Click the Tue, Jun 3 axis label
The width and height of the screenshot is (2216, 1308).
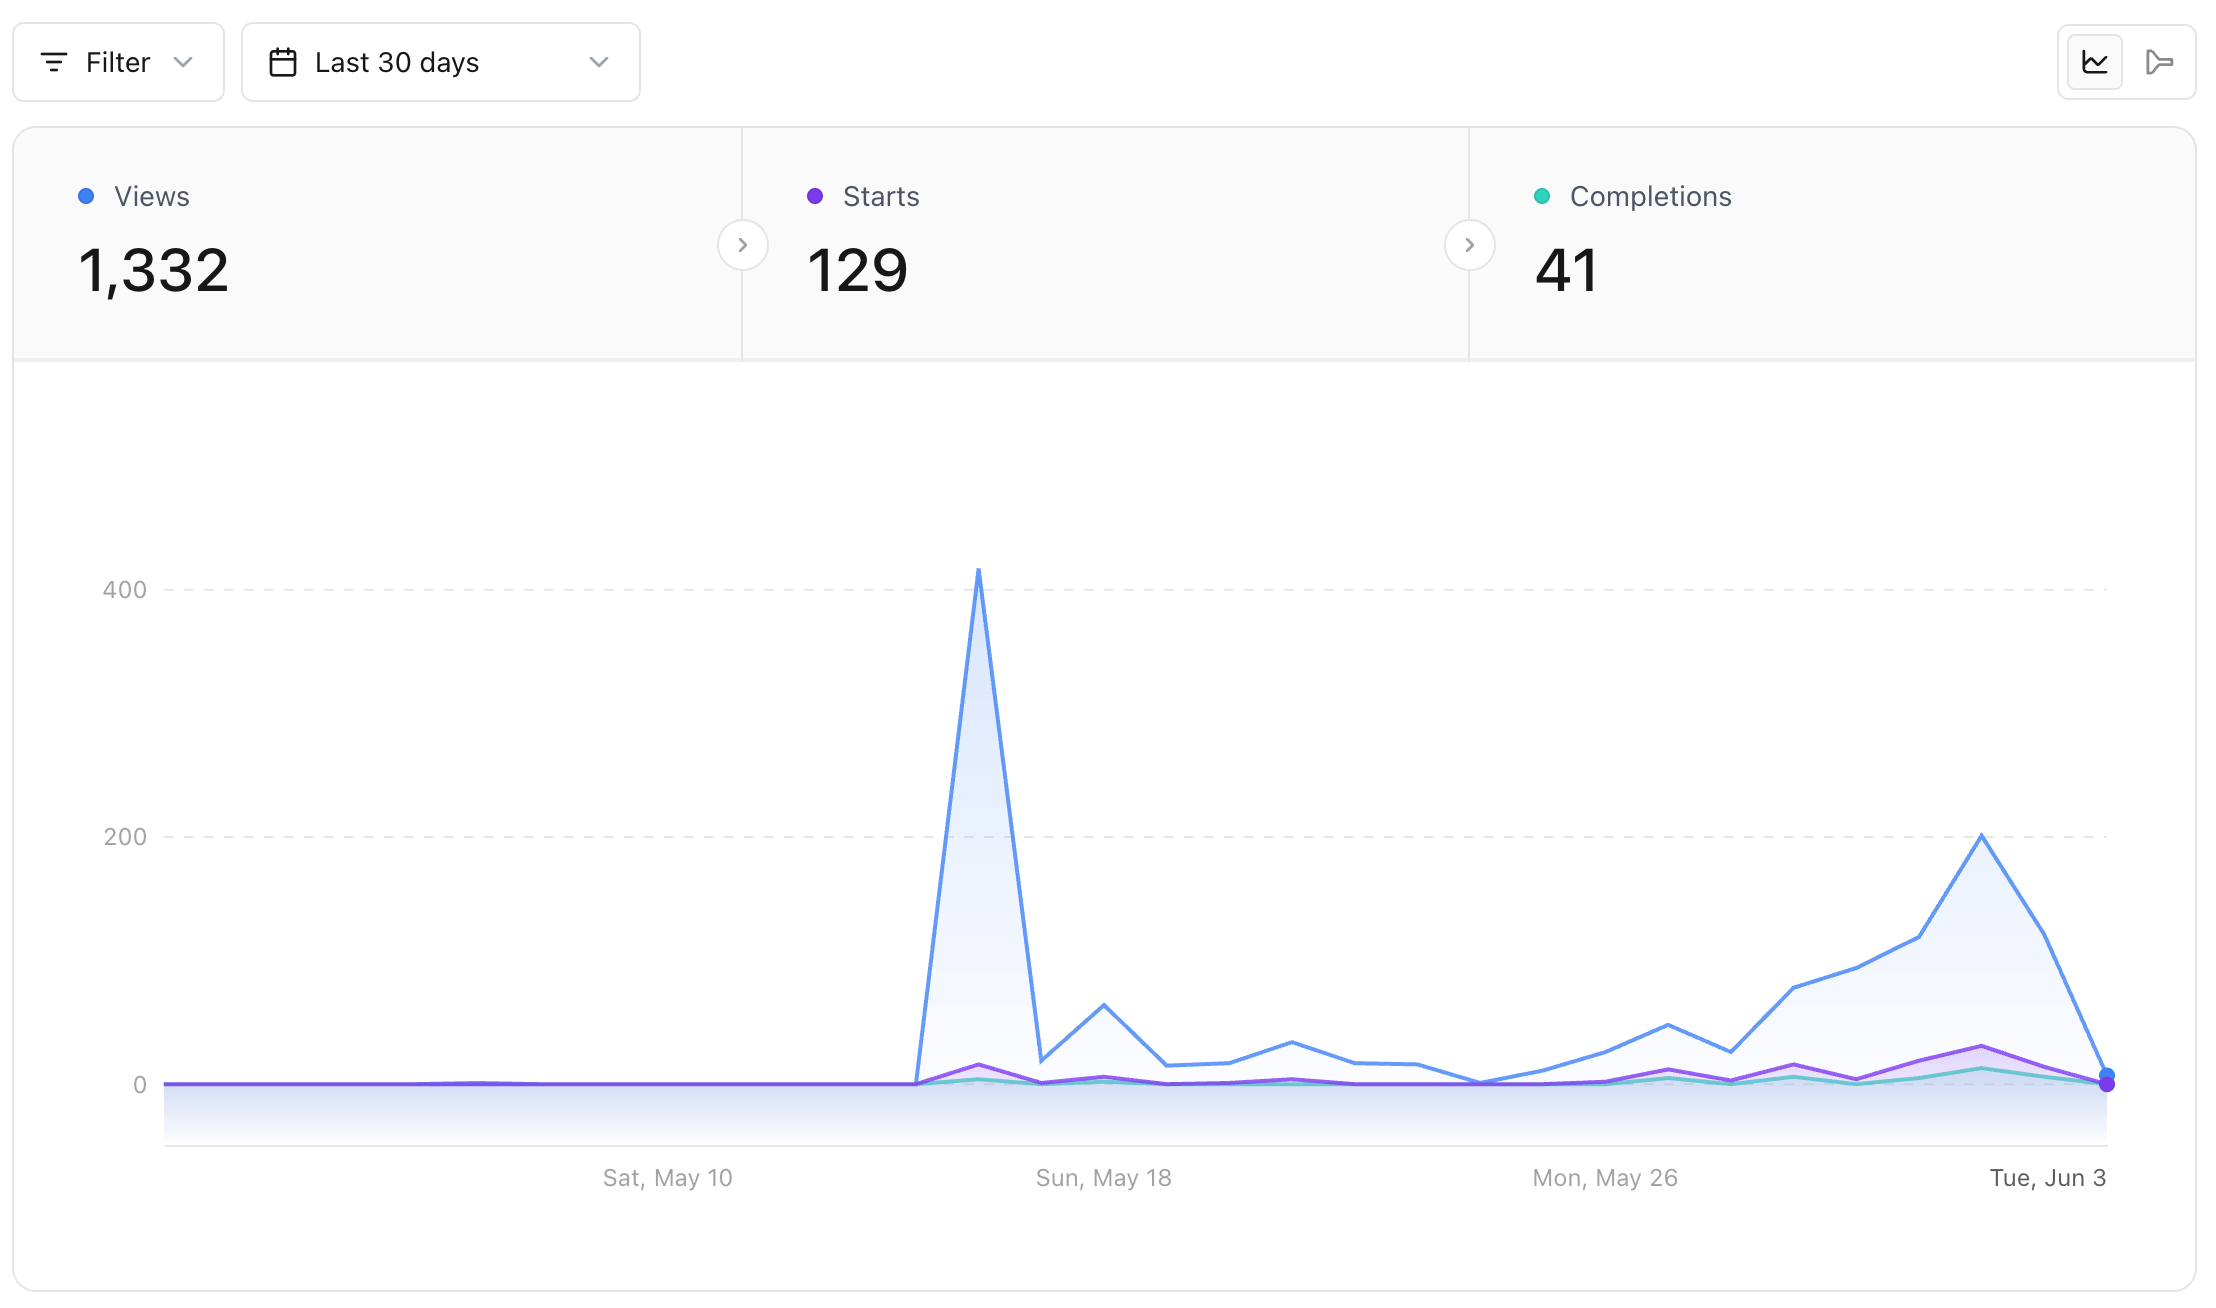(x=2047, y=1178)
